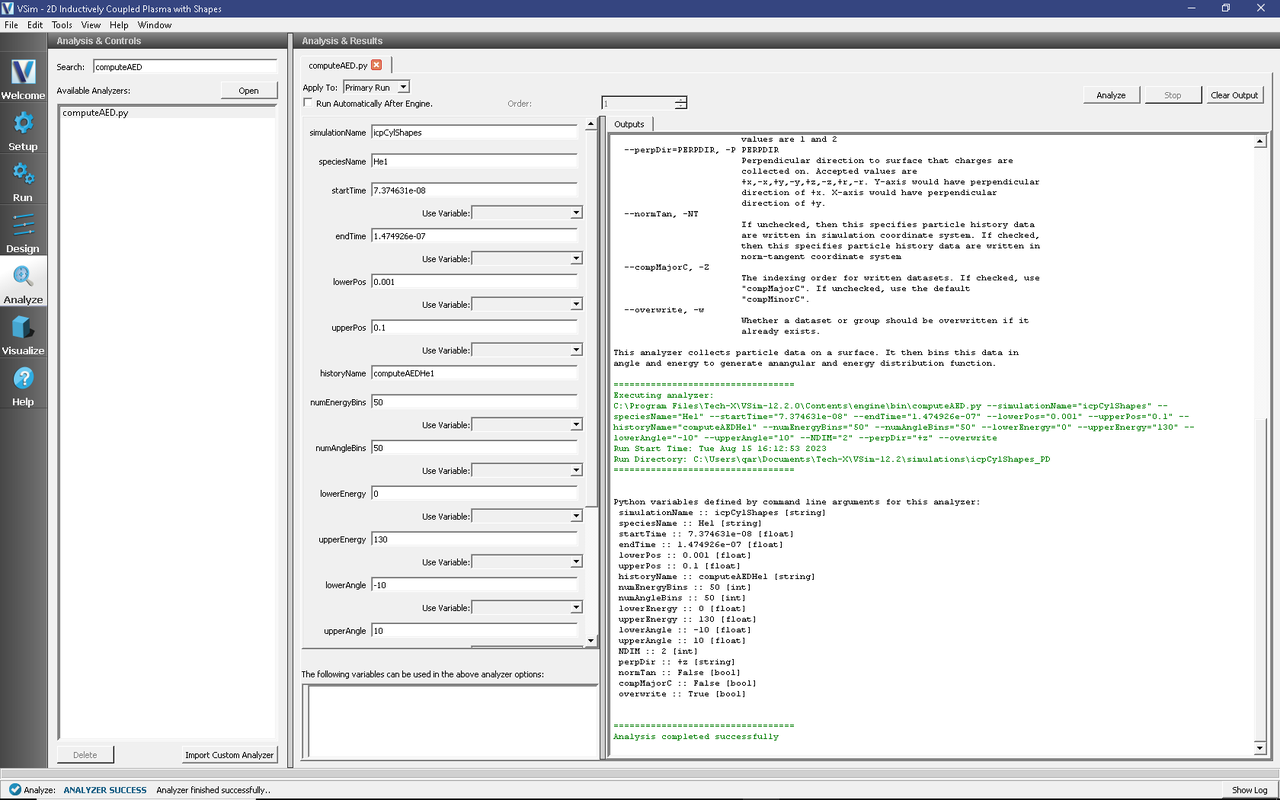Click the Delete button

85,755
